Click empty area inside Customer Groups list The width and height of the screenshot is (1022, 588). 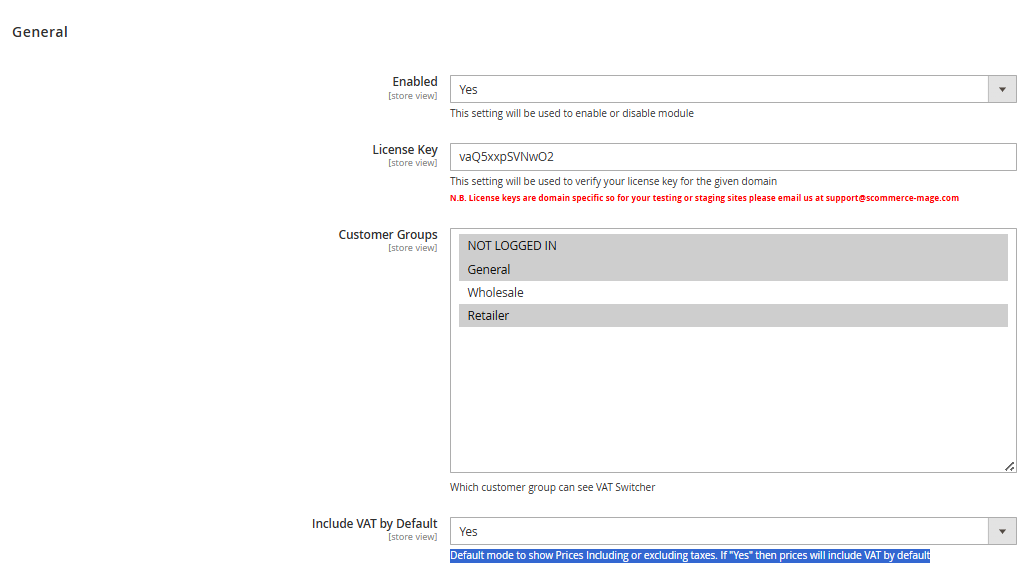coord(732,400)
